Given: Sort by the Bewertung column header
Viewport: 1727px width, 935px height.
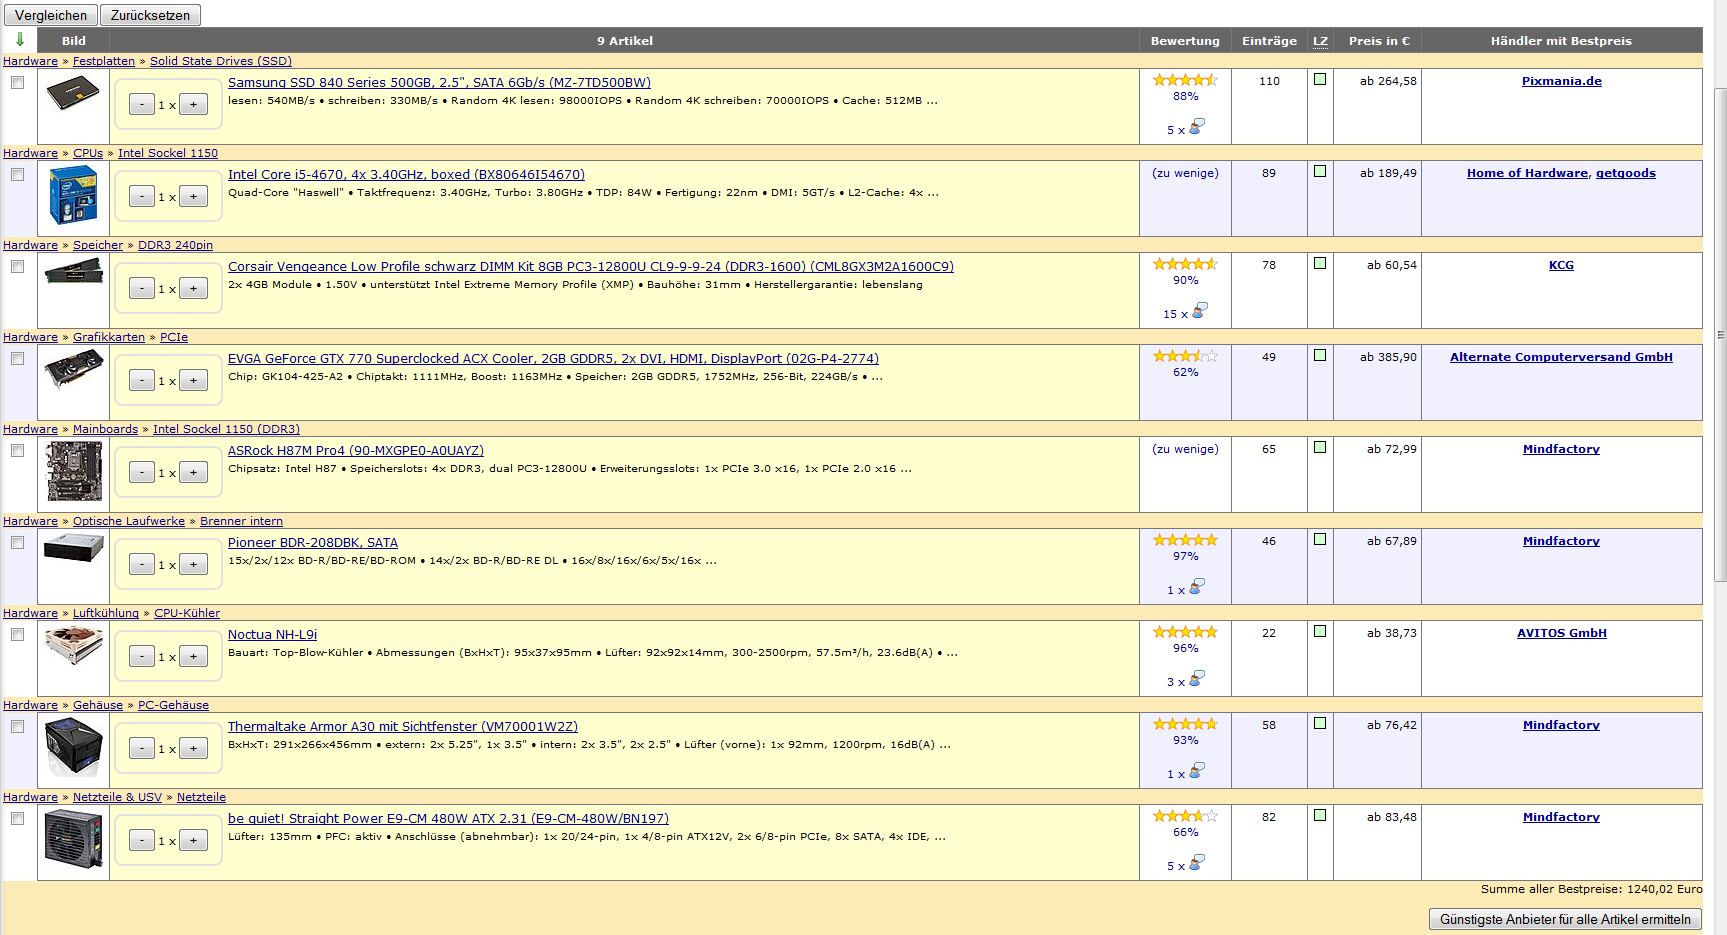Looking at the screenshot, I should pyautogui.click(x=1185, y=41).
